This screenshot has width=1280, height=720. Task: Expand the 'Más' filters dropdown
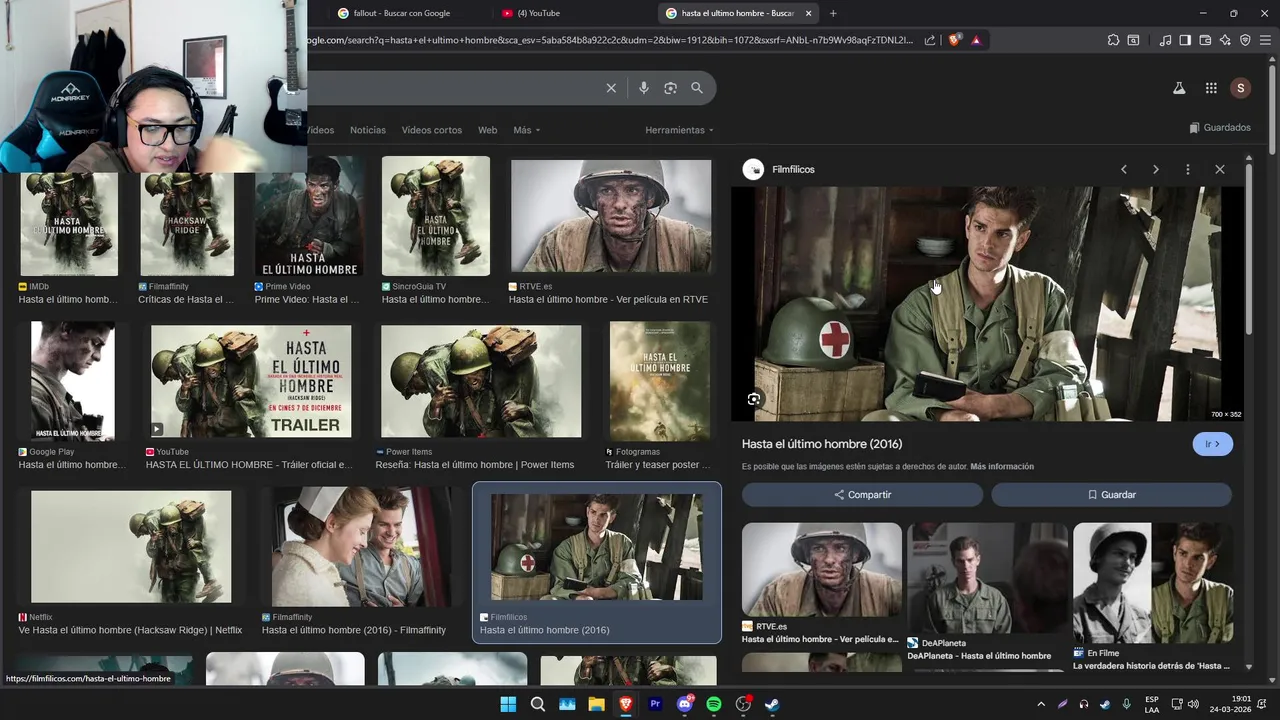coord(526,130)
